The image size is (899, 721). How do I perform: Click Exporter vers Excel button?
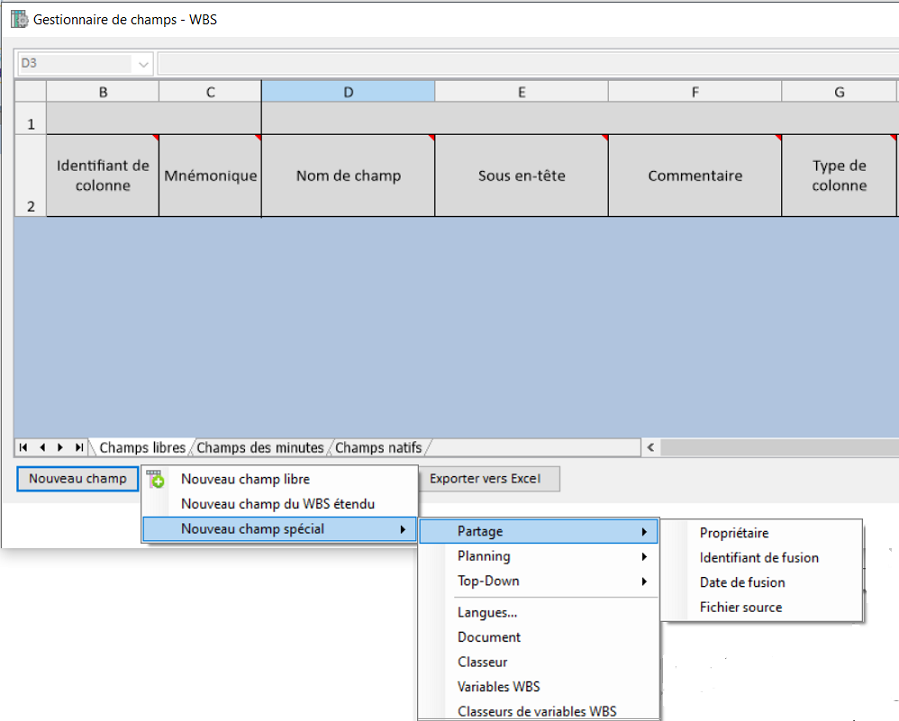coord(485,479)
